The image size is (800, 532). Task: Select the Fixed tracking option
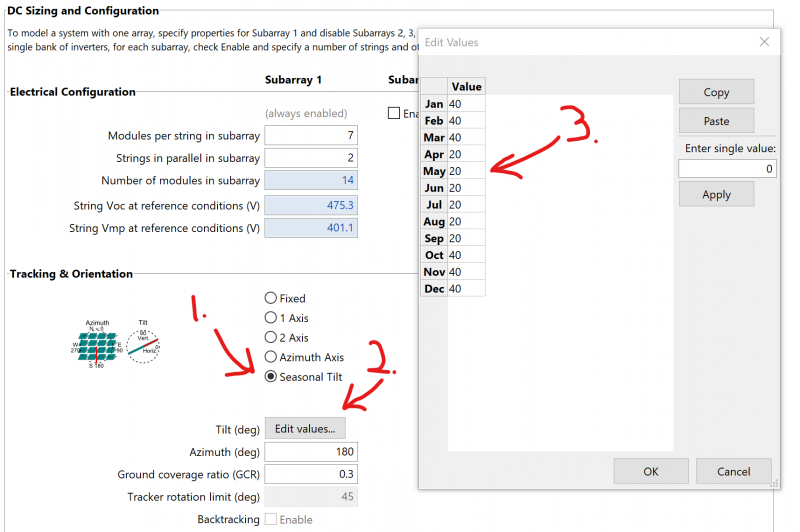click(270, 298)
